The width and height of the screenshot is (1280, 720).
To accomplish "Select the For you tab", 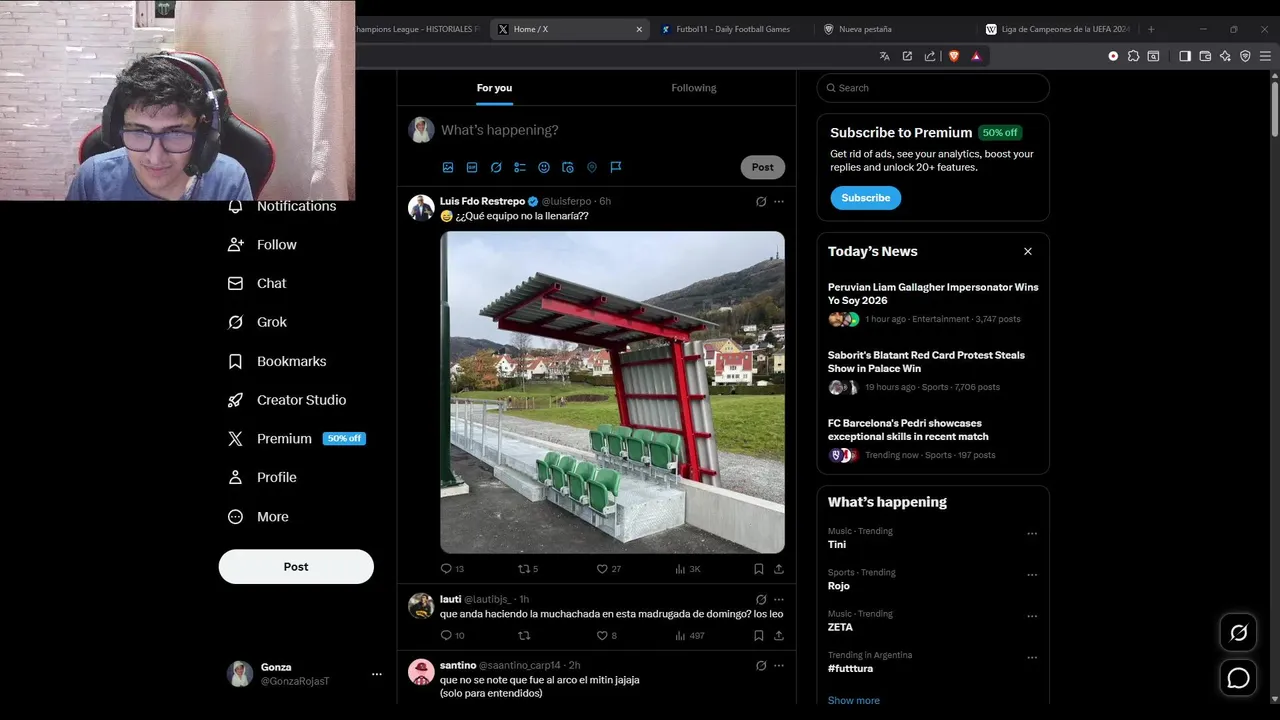I will coord(494,88).
